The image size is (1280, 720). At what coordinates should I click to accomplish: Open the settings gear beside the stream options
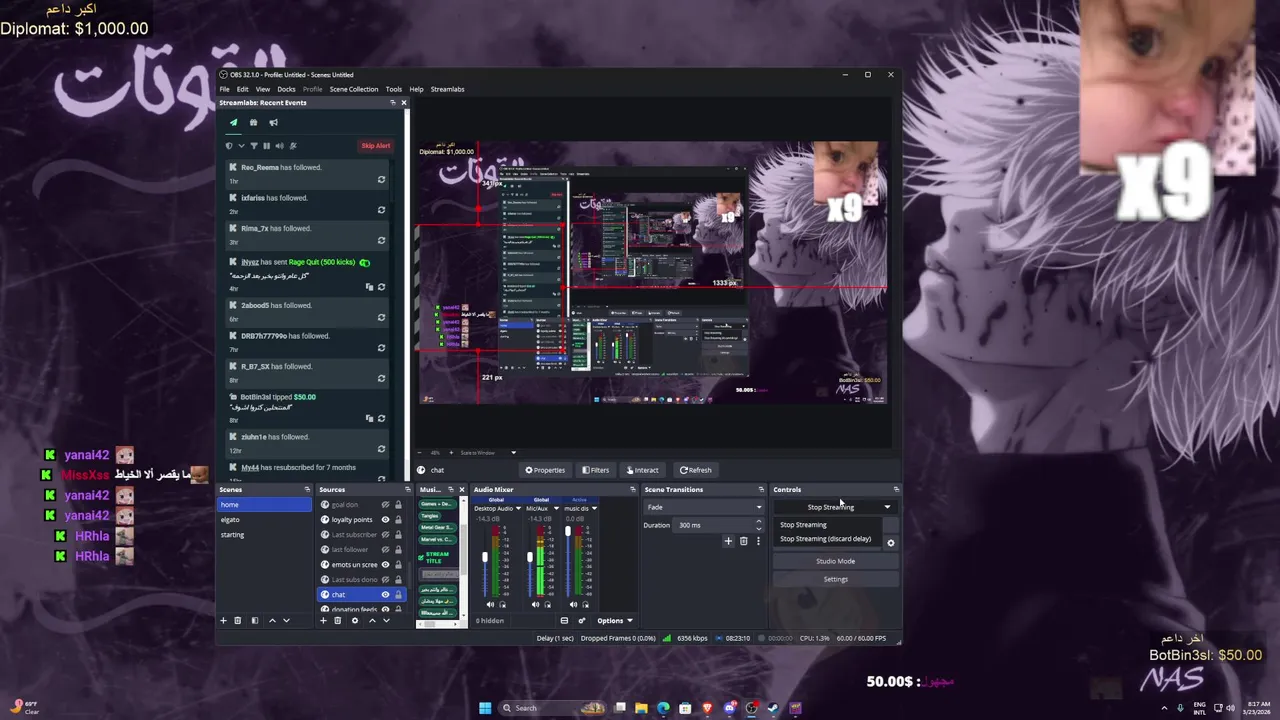(x=891, y=543)
